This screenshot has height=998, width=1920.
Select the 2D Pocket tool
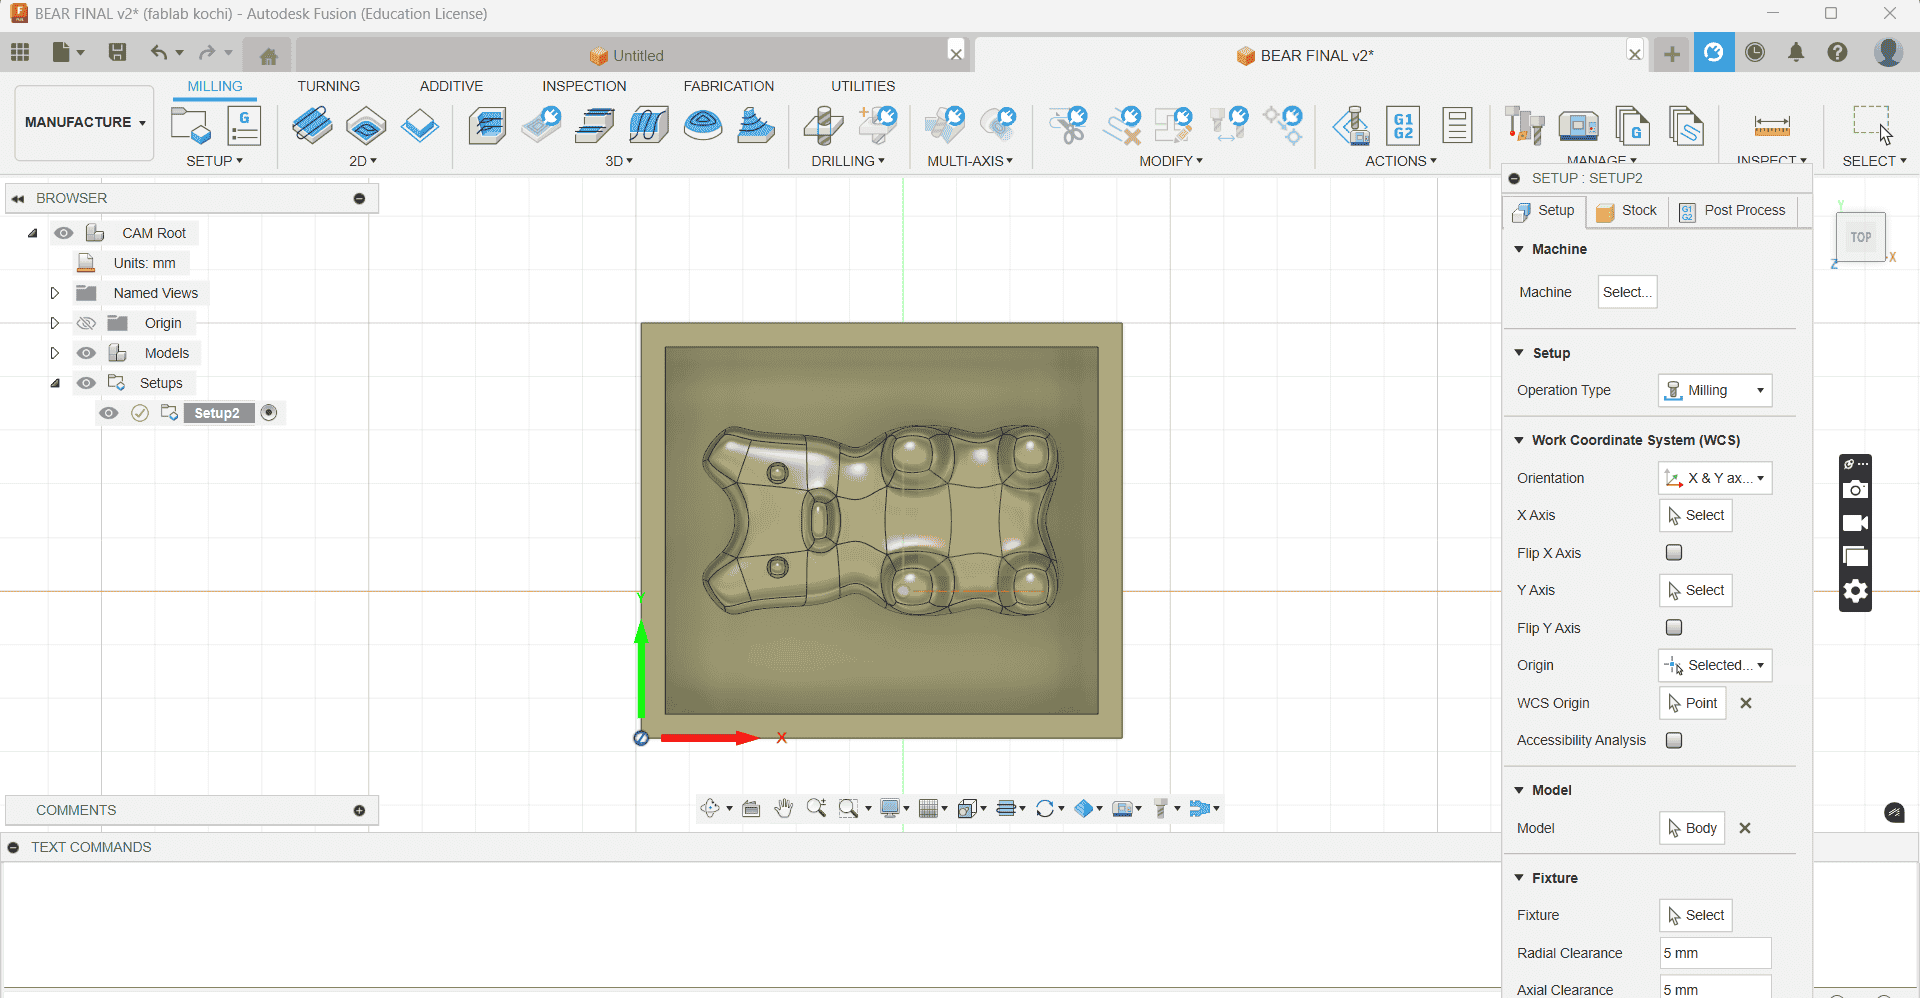[x=366, y=126]
